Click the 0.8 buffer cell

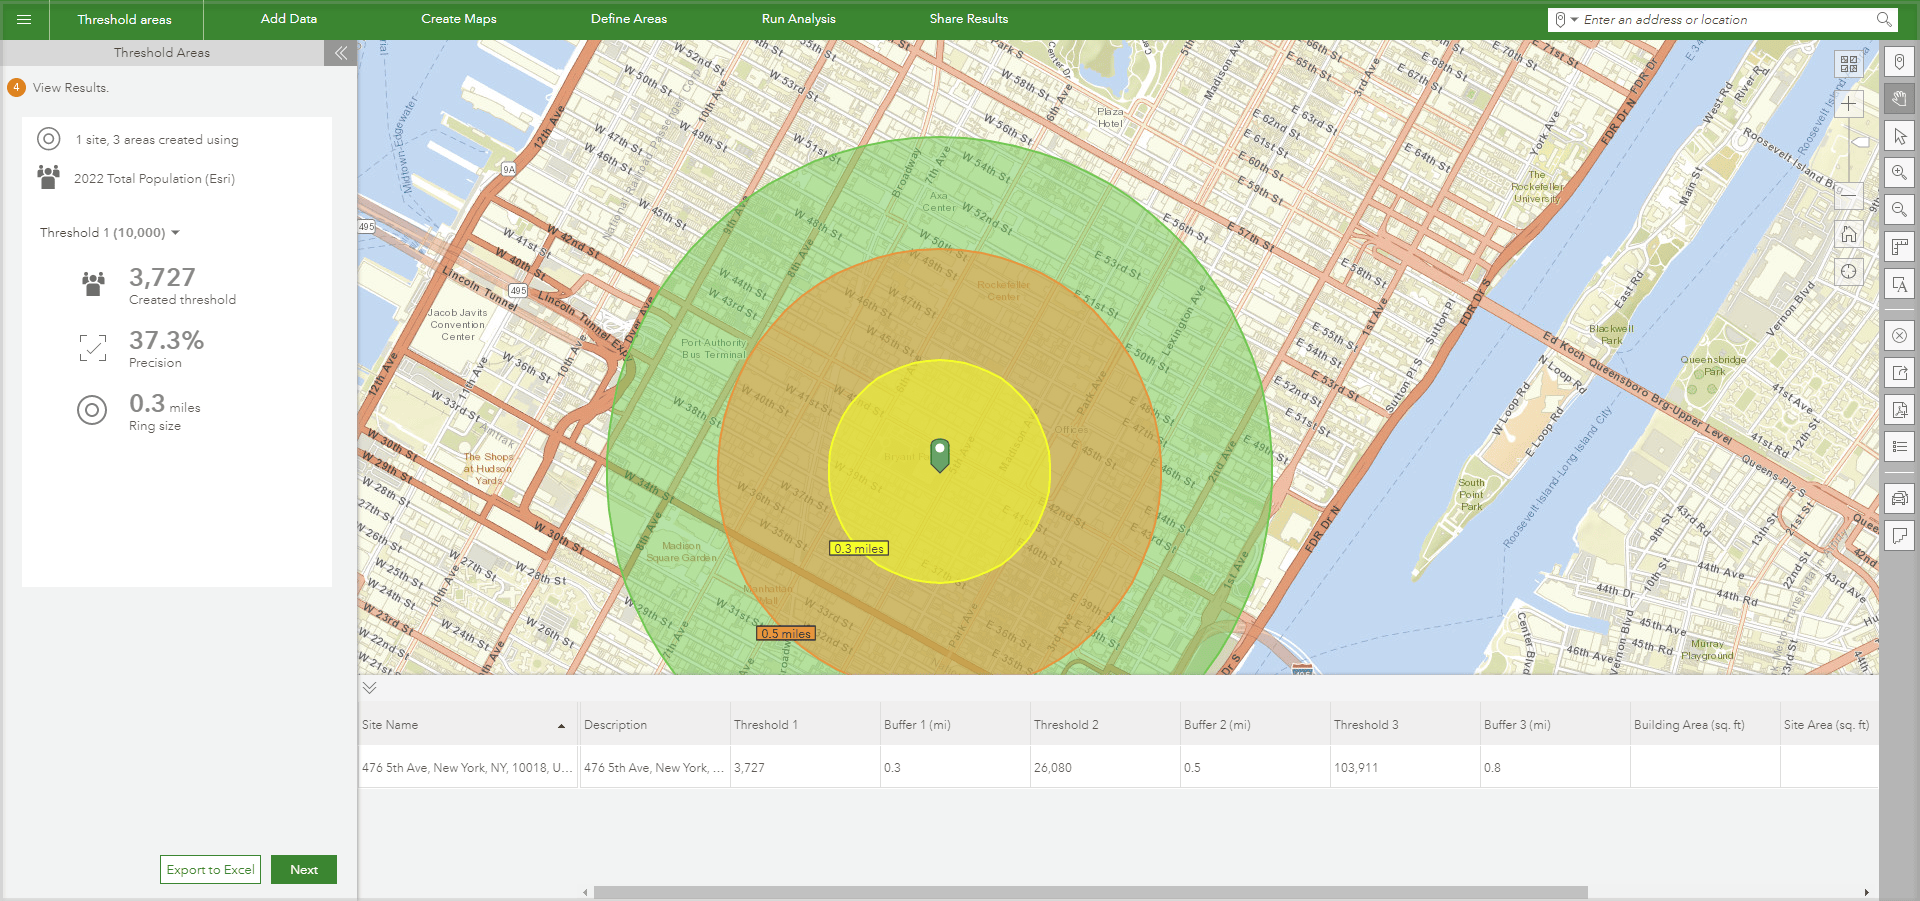click(x=1555, y=768)
